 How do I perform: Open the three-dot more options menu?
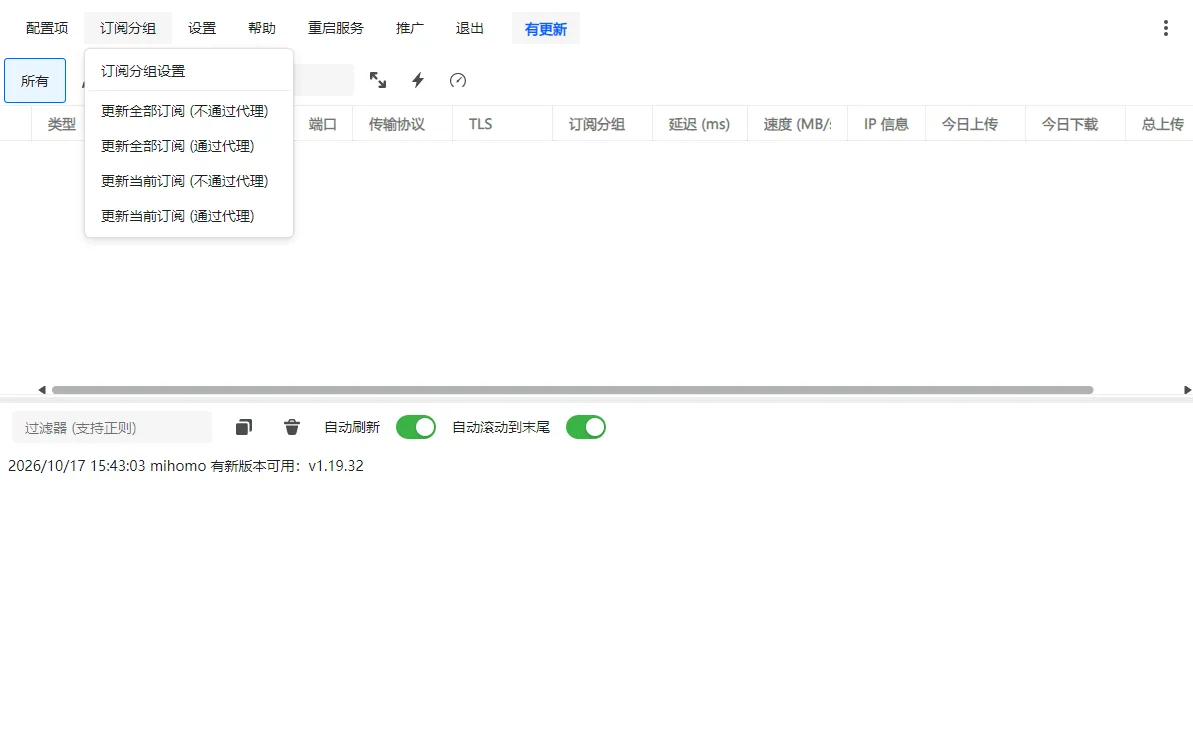[1166, 28]
